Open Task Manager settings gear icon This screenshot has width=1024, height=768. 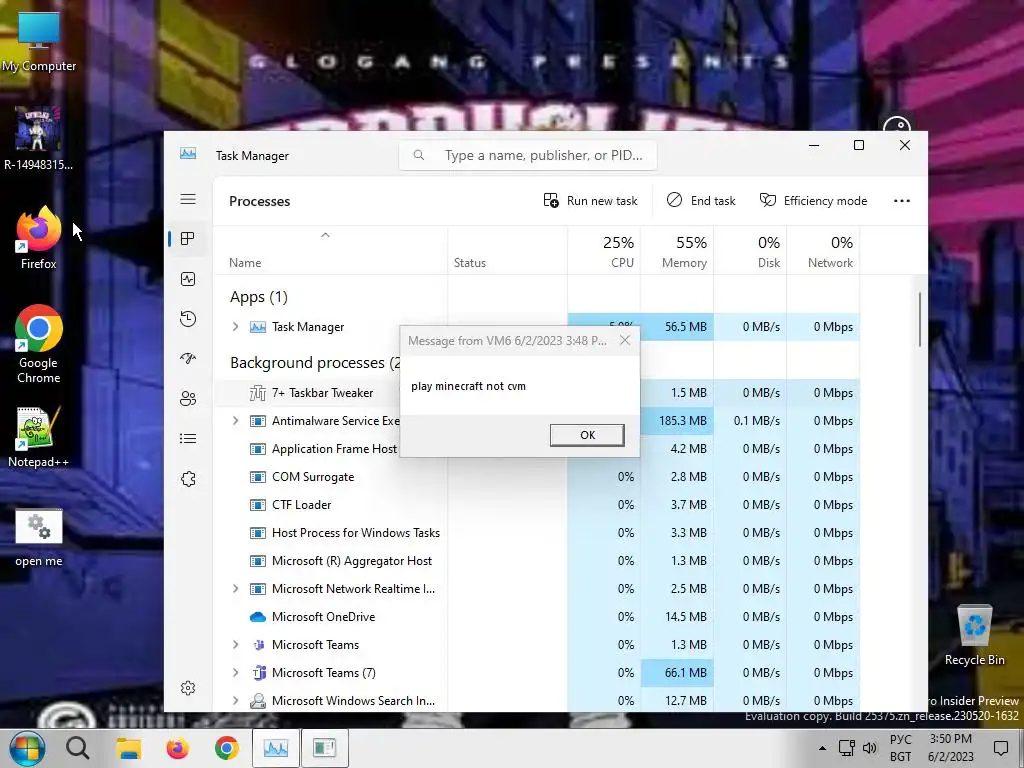(x=188, y=688)
